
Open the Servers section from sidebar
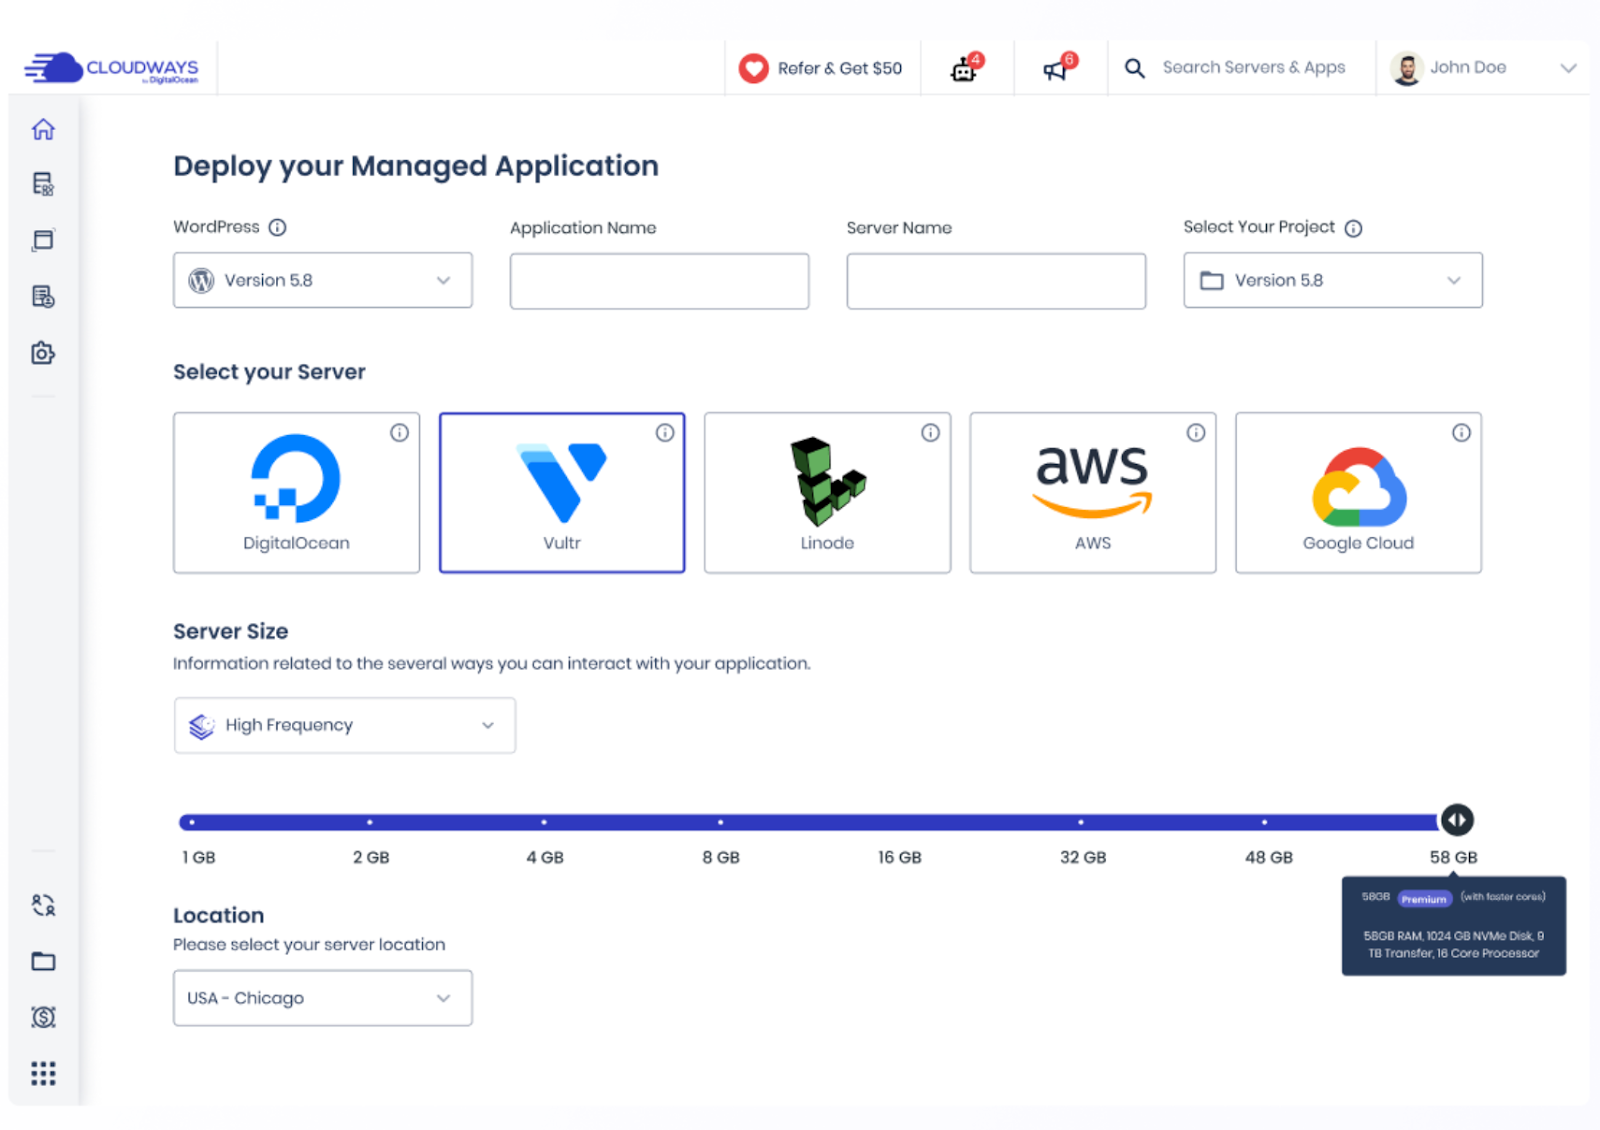[x=43, y=184]
